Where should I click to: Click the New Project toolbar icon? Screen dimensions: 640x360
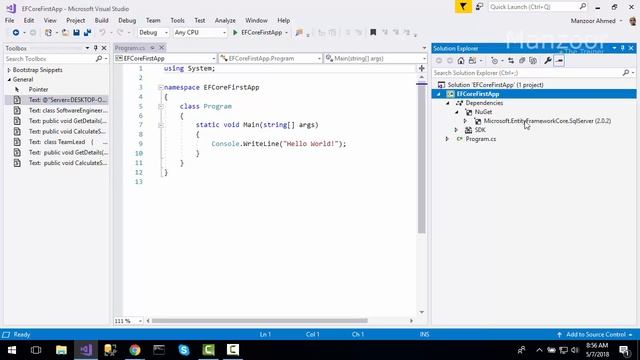(x=48, y=33)
